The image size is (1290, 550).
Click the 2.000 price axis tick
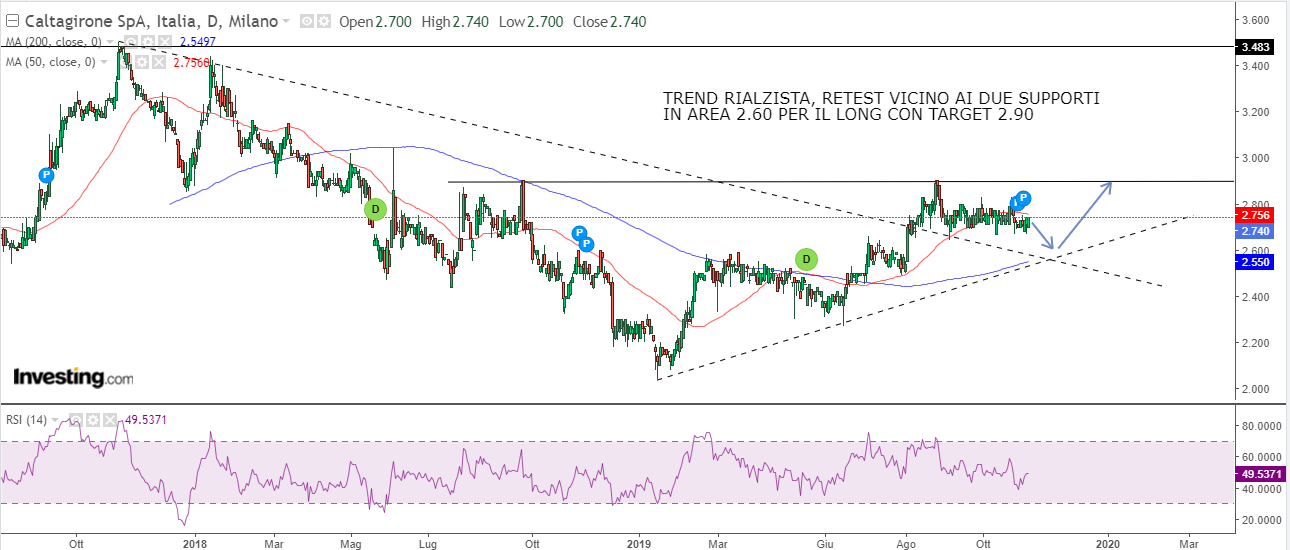pos(1256,389)
